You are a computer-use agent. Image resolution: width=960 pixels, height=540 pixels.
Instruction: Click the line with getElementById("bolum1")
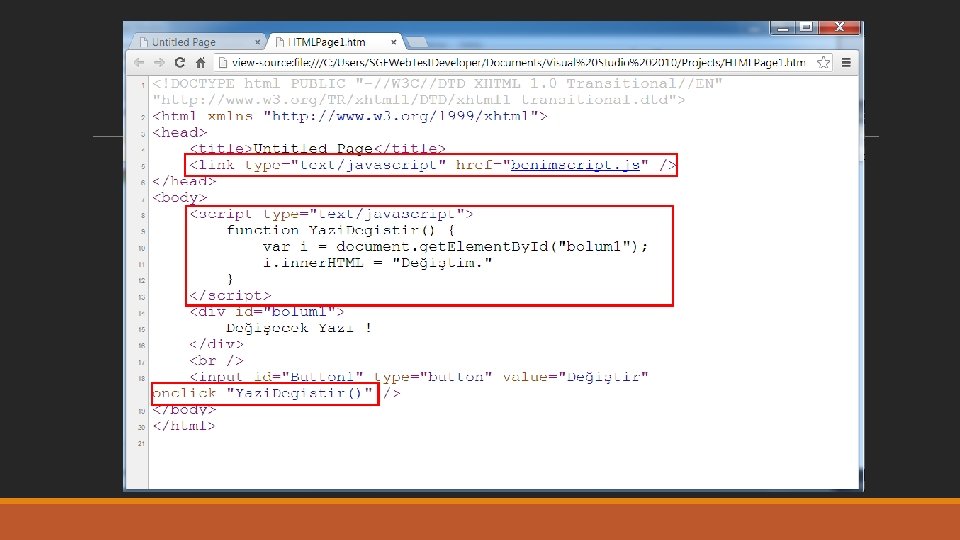(455, 247)
